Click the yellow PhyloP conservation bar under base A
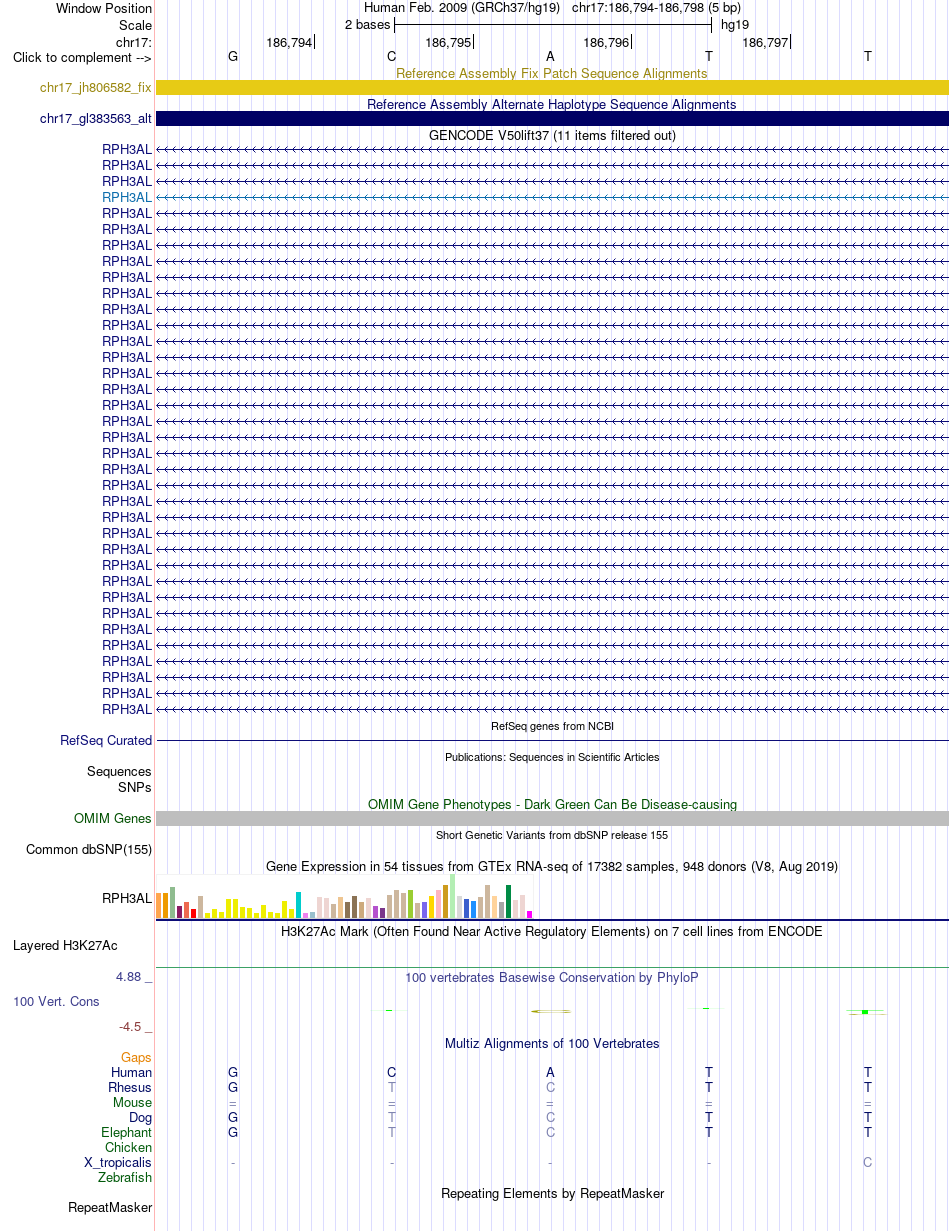 pos(550,1011)
